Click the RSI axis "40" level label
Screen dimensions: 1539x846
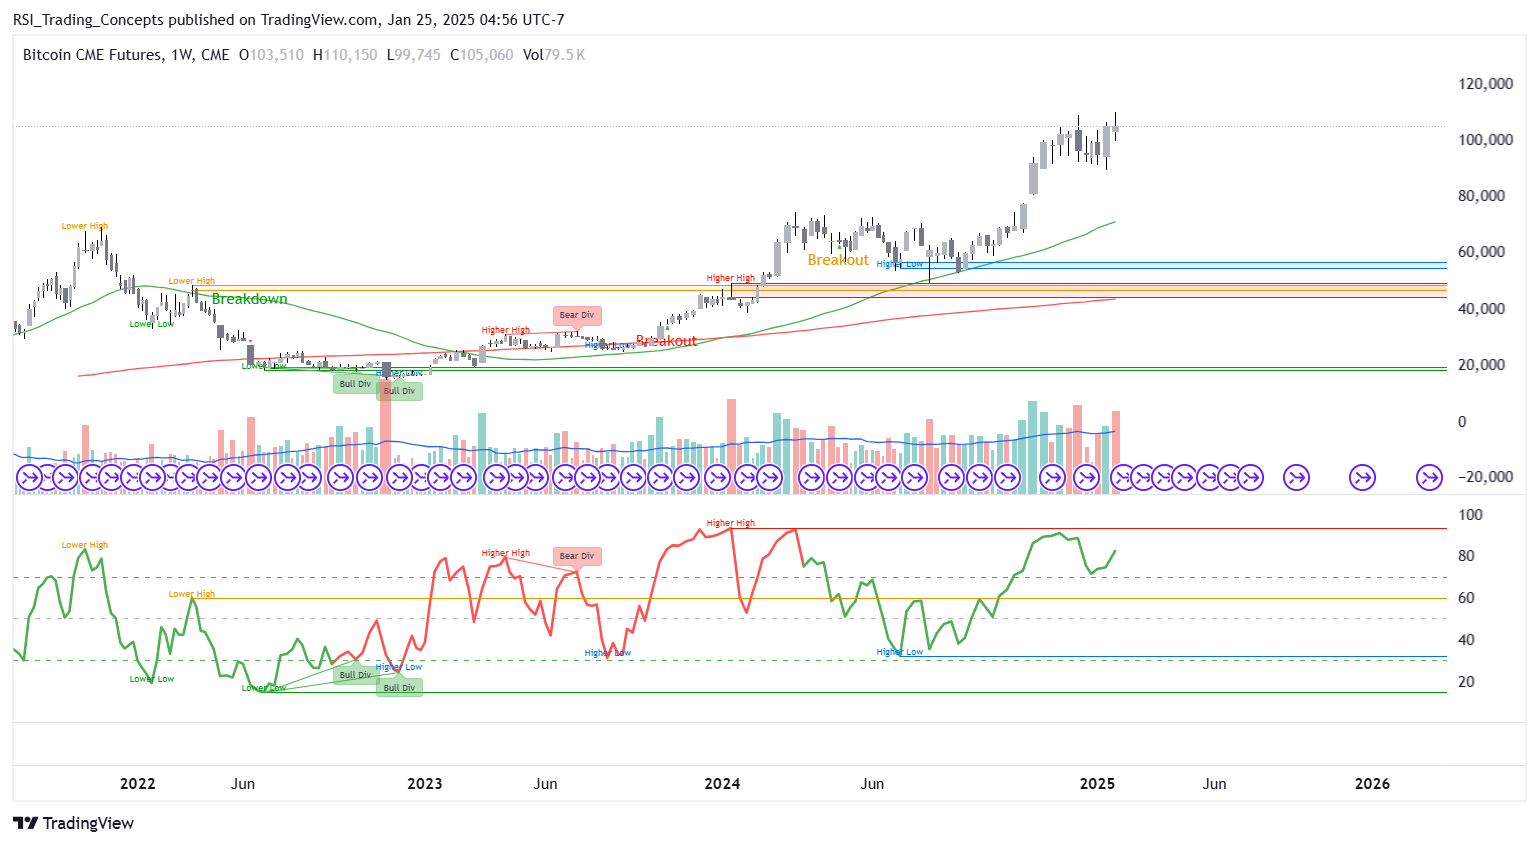(x=1467, y=640)
